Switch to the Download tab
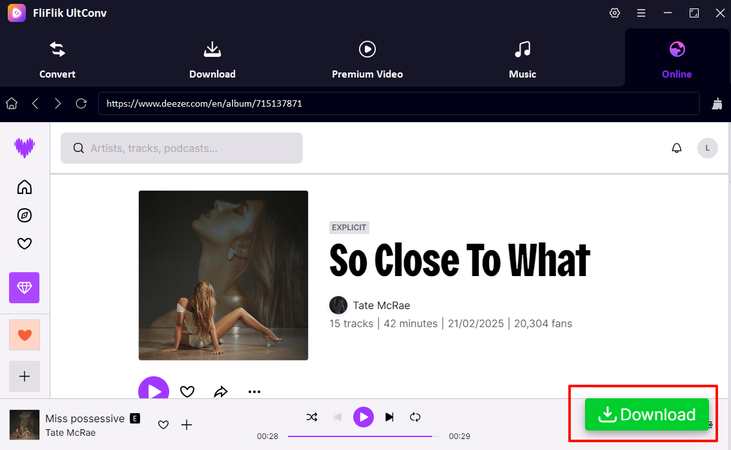 click(x=212, y=60)
